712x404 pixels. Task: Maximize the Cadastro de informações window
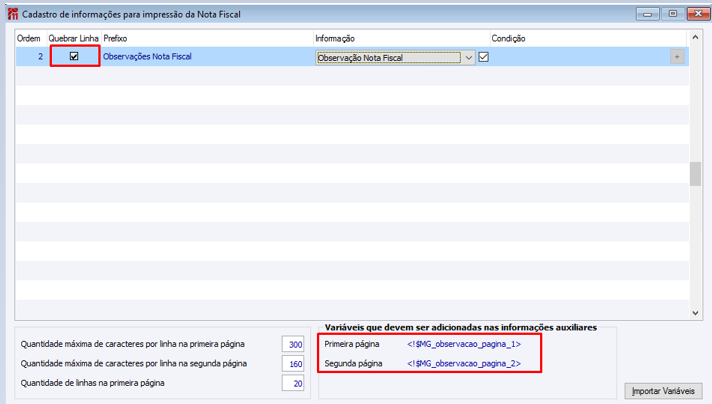click(x=673, y=14)
